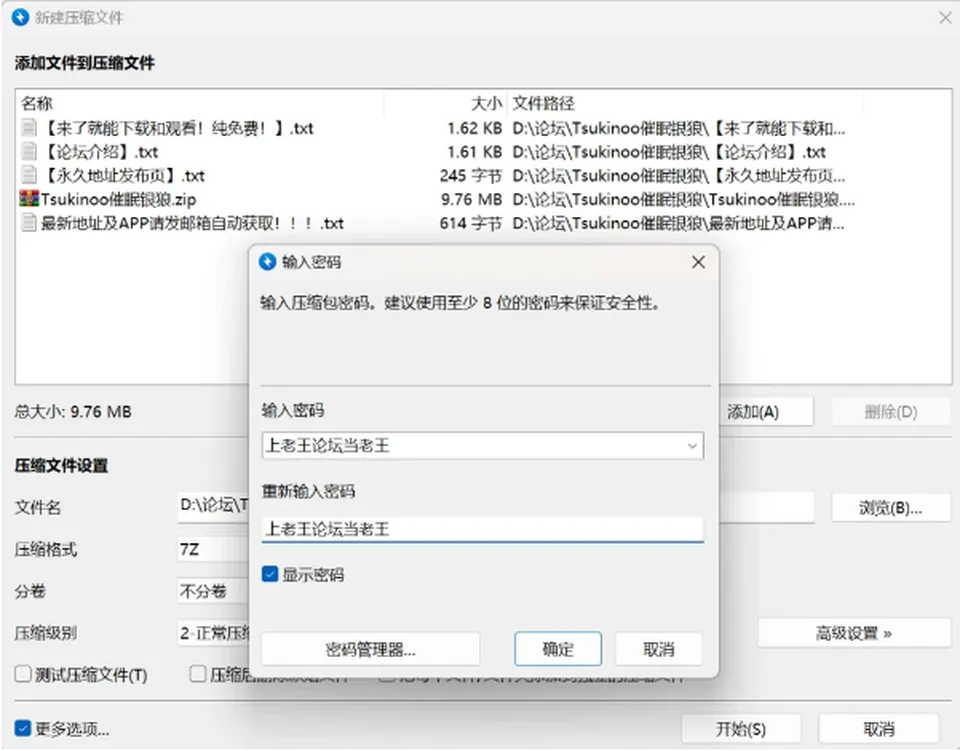Open the 压缩级别 dropdown

coord(213,633)
